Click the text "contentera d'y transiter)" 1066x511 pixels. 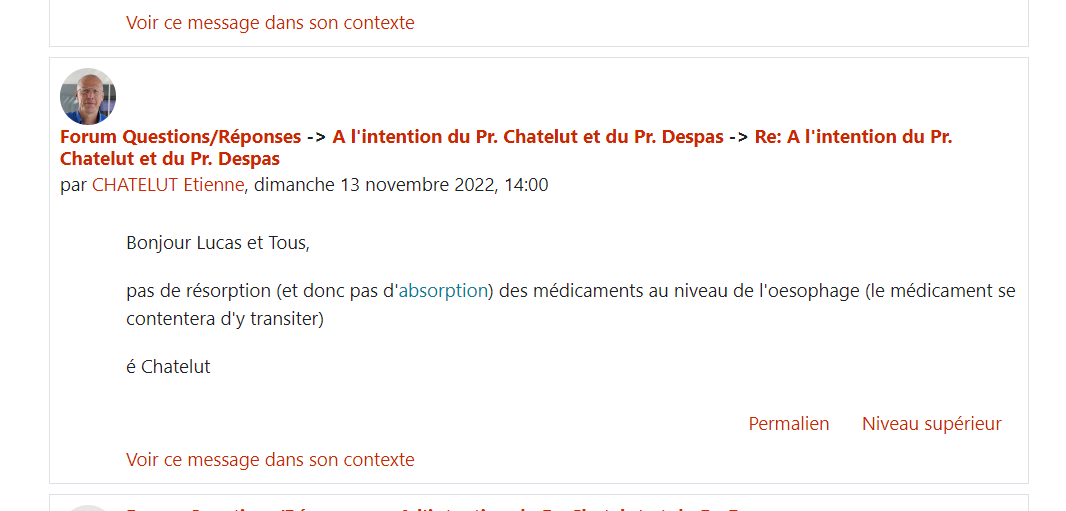pos(225,320)
